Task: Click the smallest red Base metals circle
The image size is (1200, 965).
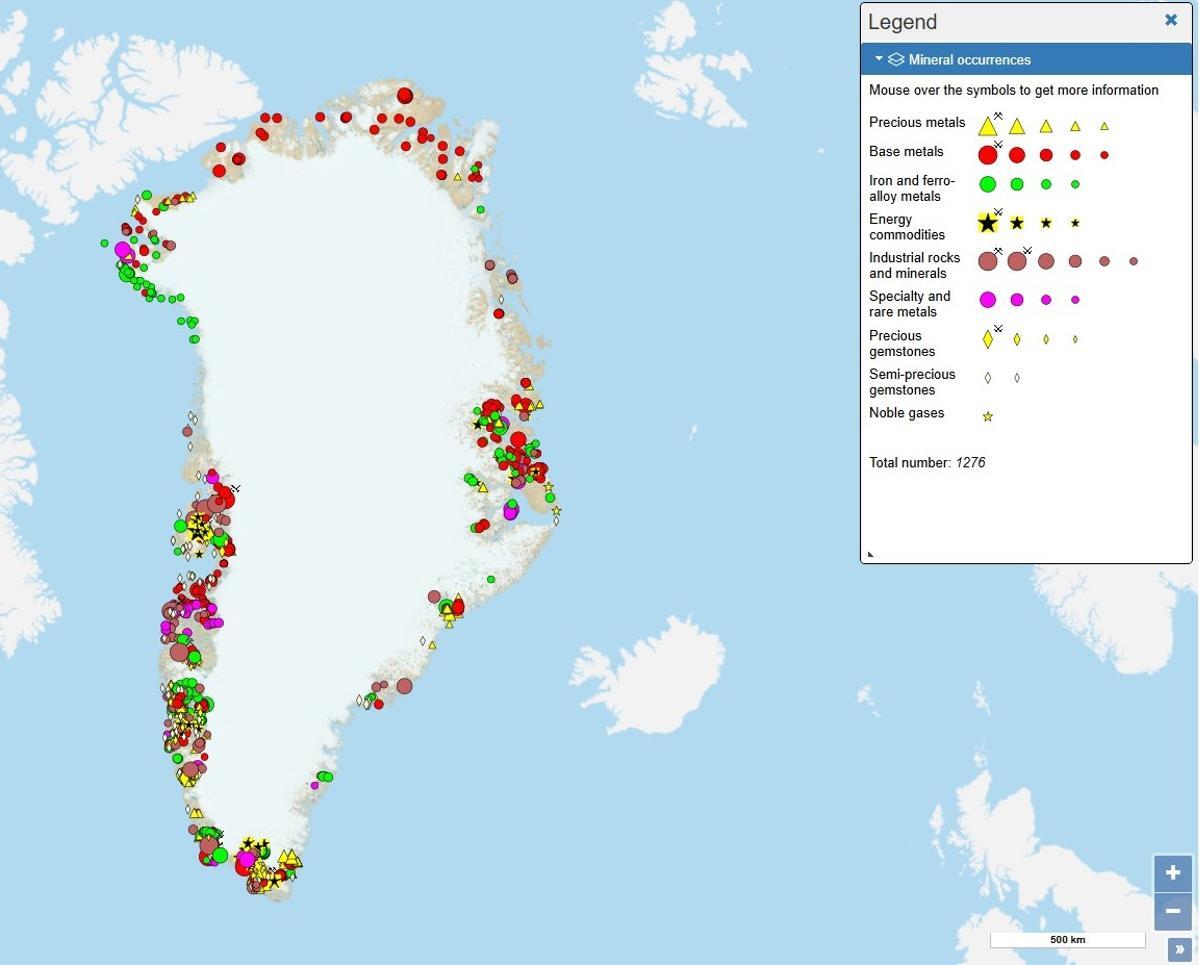Action: tap(1104, 155)
